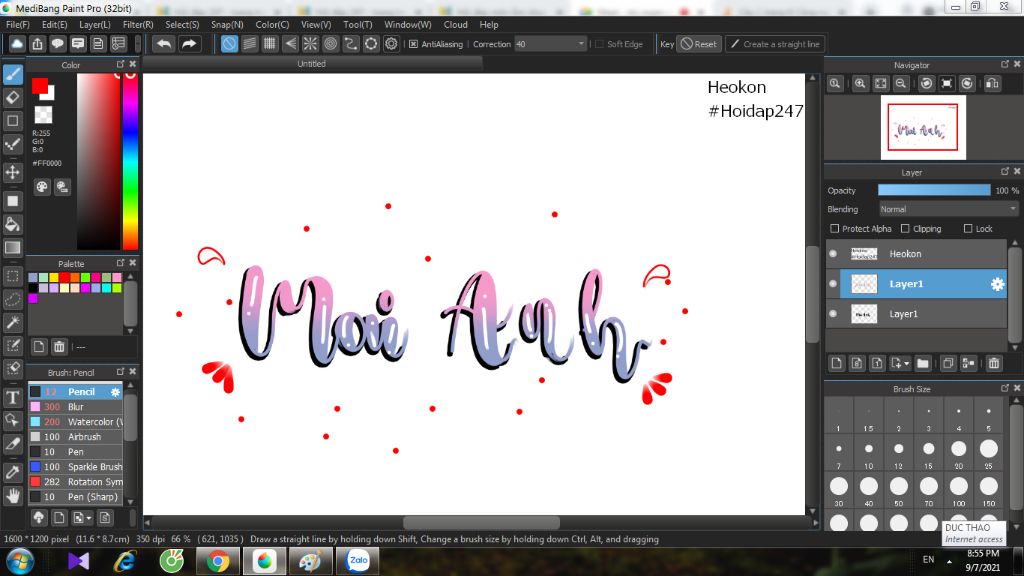Select the Magic Wand tool
Image resolution: width=1024 pixels, height=576 pixels.
(x=12, y=322)
